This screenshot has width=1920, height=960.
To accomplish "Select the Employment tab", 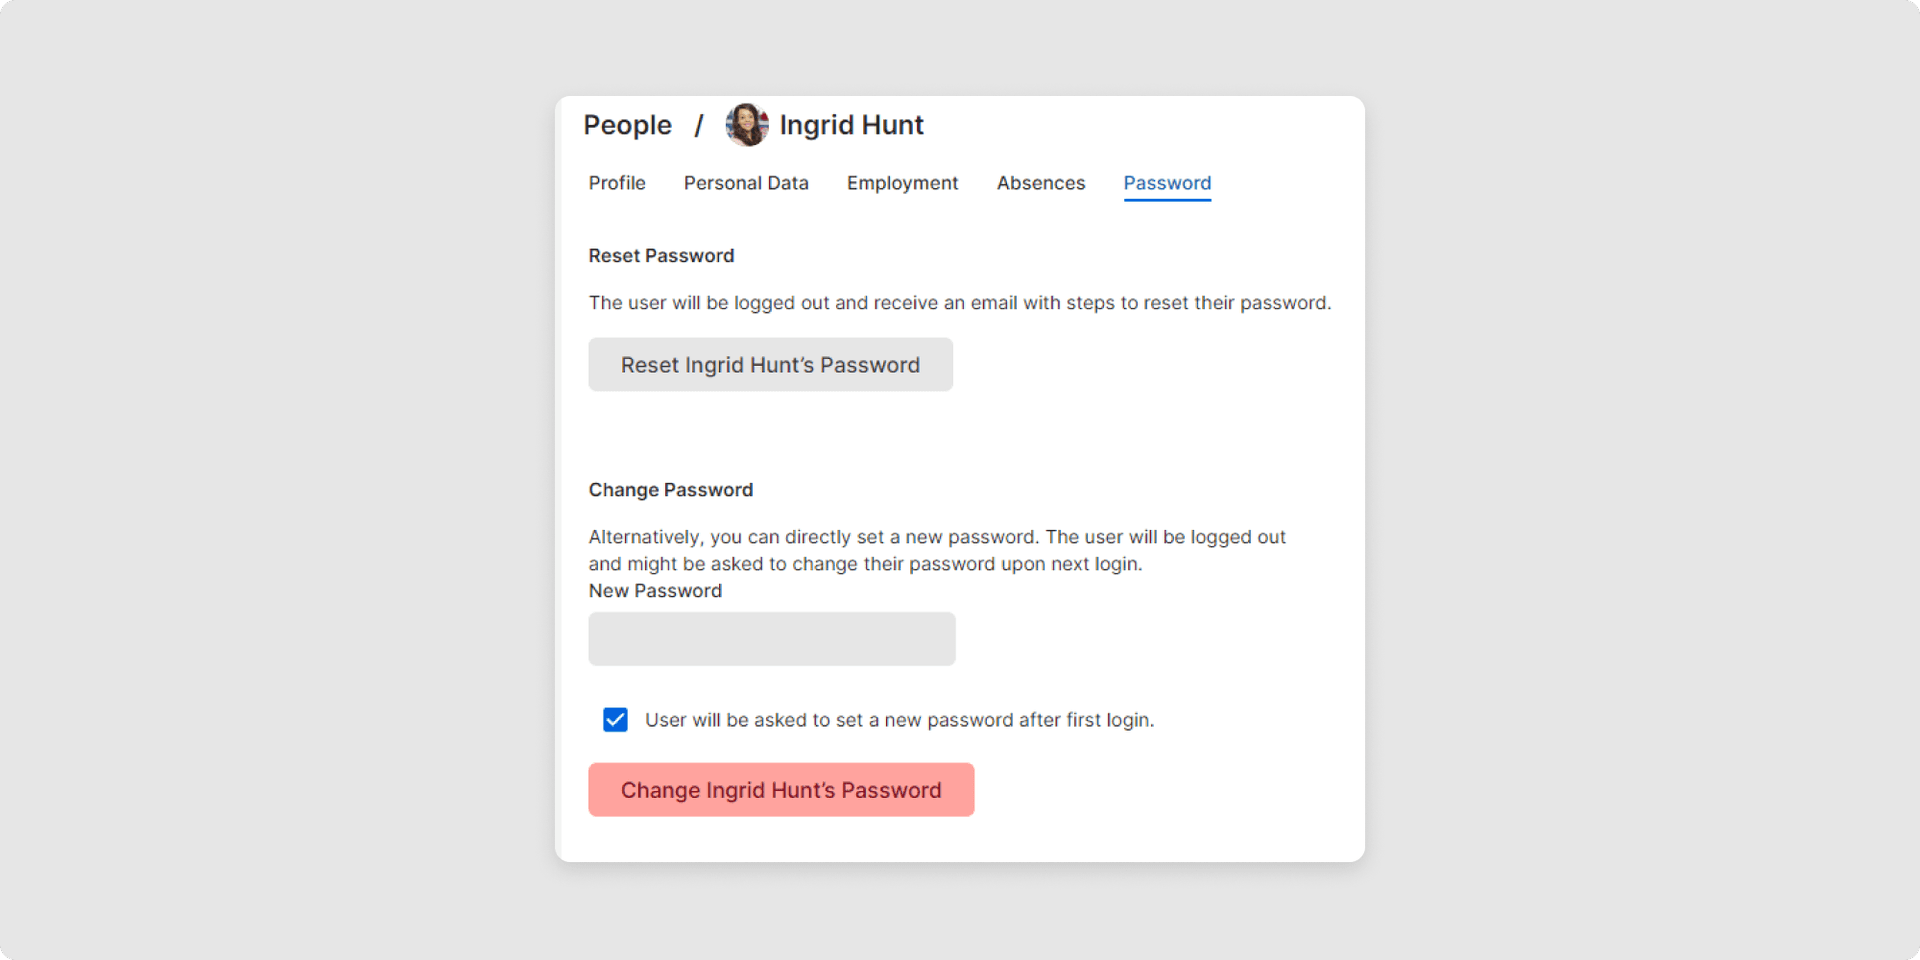I will click(902, 183).
